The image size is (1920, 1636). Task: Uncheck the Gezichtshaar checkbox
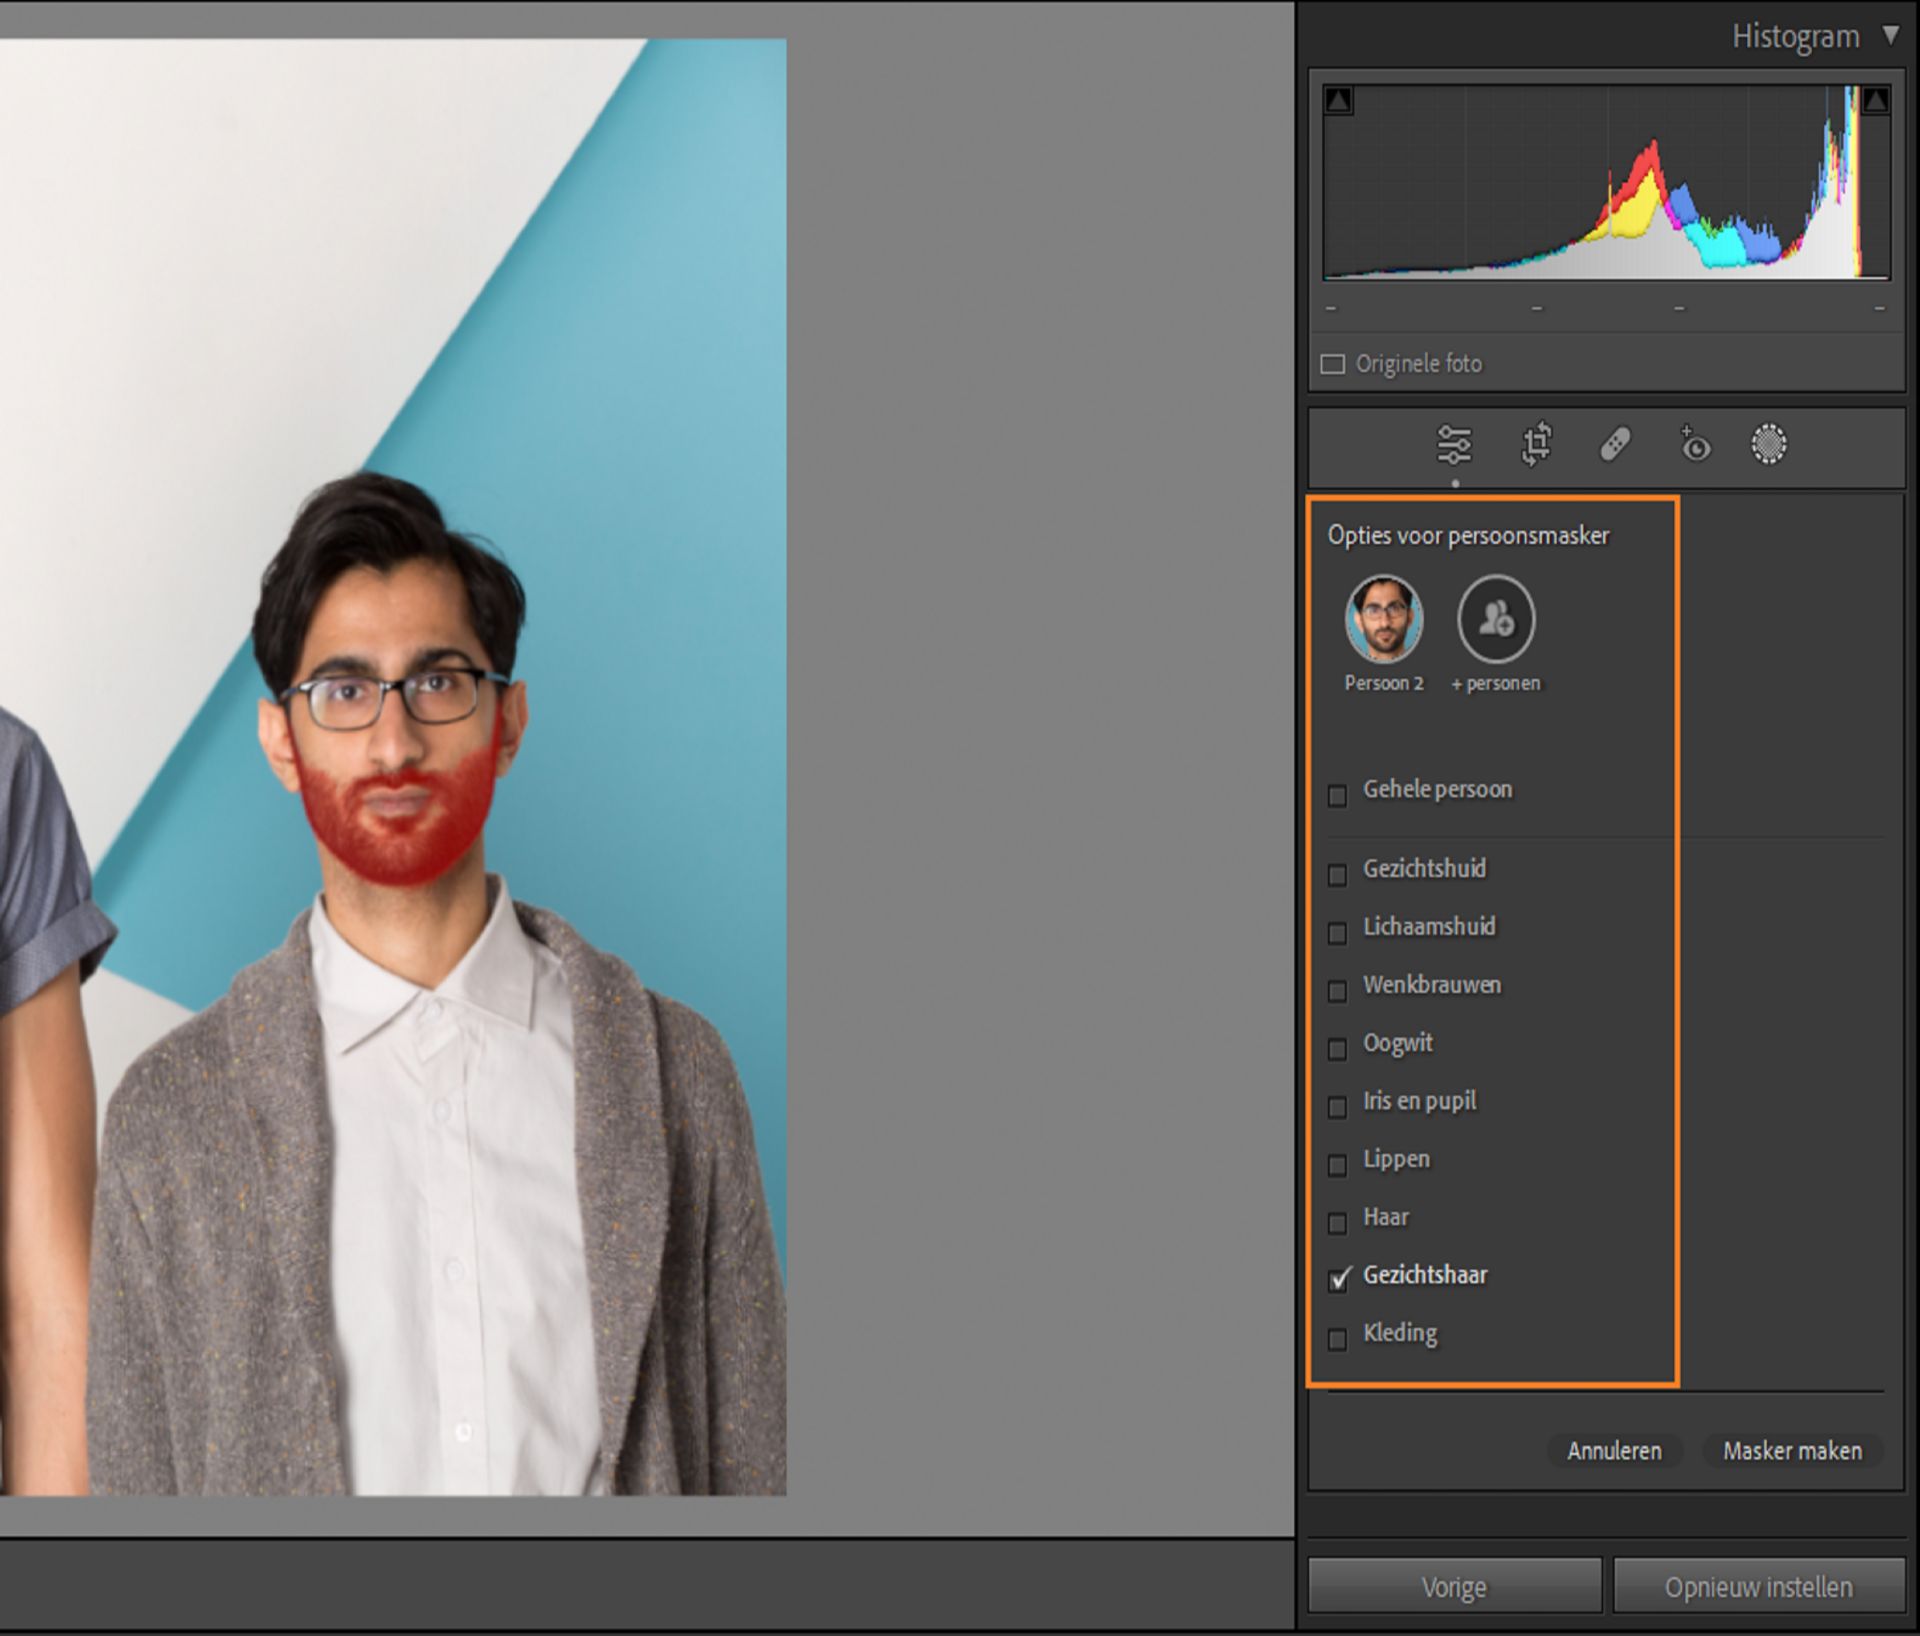1338,1279
